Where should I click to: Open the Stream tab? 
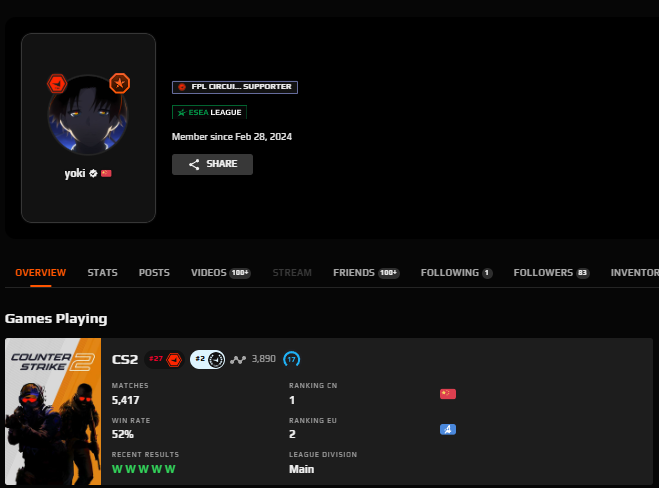(x=292, y=273)
